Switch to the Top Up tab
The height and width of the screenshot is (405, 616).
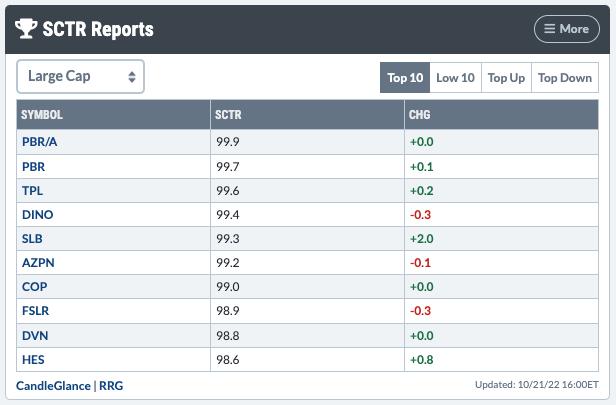pyautogui.click(x=506, y=78)
